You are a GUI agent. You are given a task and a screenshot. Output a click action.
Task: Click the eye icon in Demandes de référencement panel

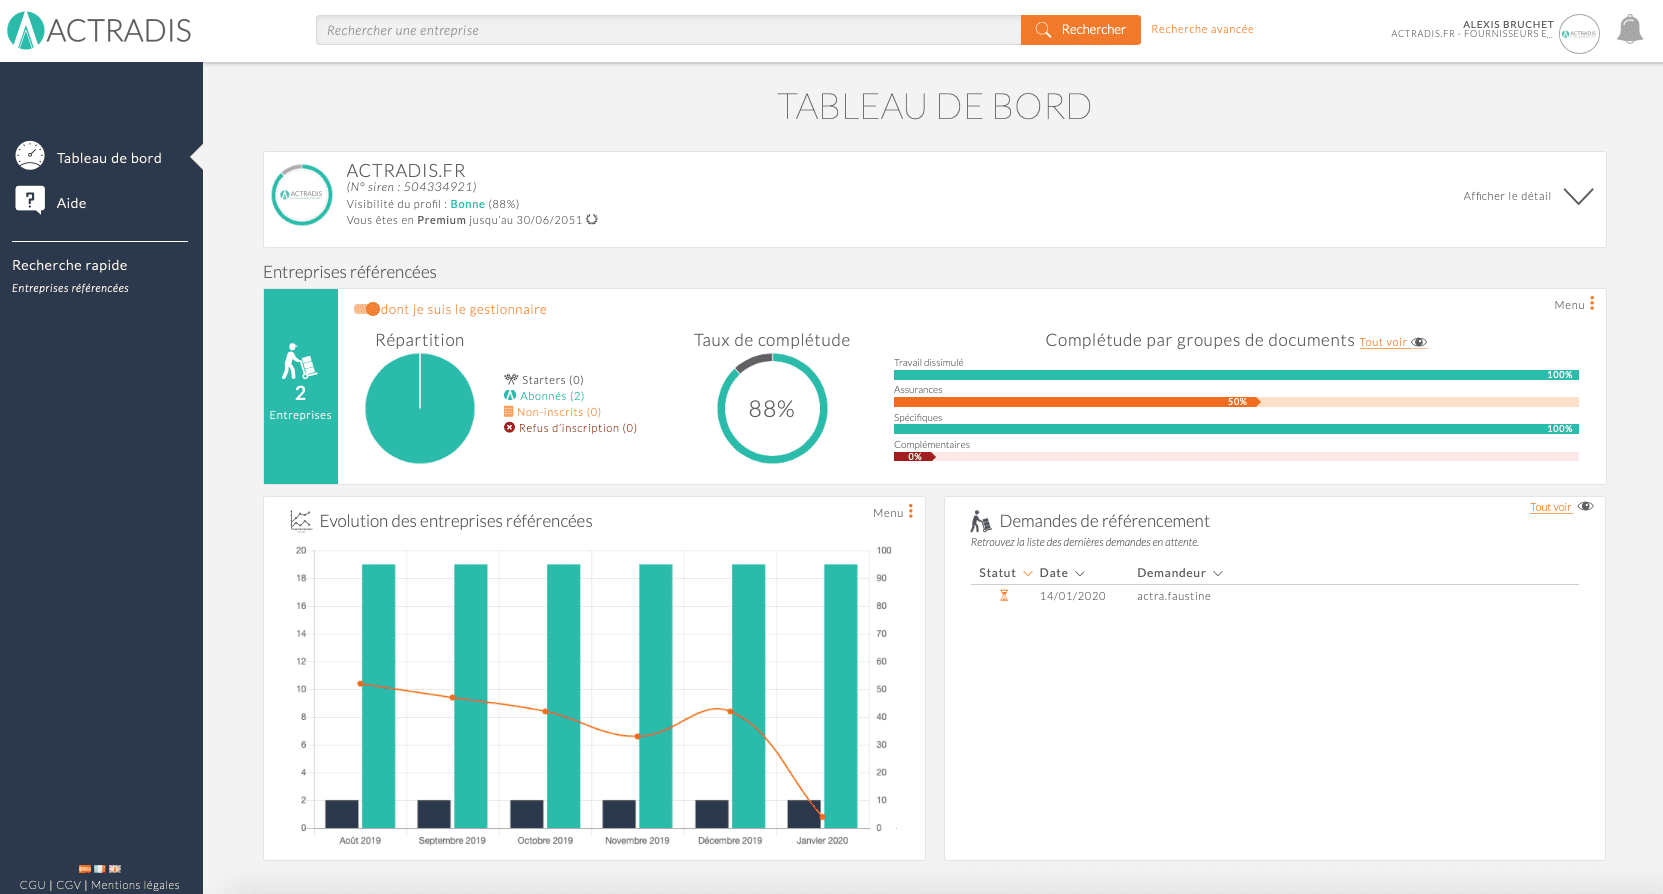pos(1586,506)
